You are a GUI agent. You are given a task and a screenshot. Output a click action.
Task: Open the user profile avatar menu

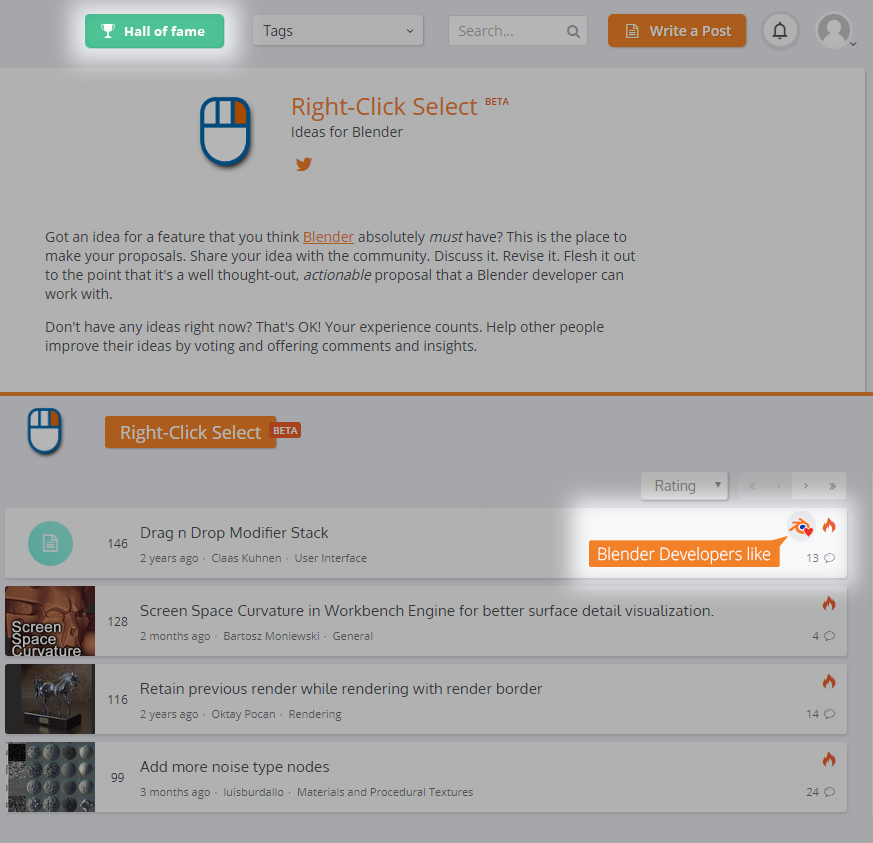click(833, 31)
